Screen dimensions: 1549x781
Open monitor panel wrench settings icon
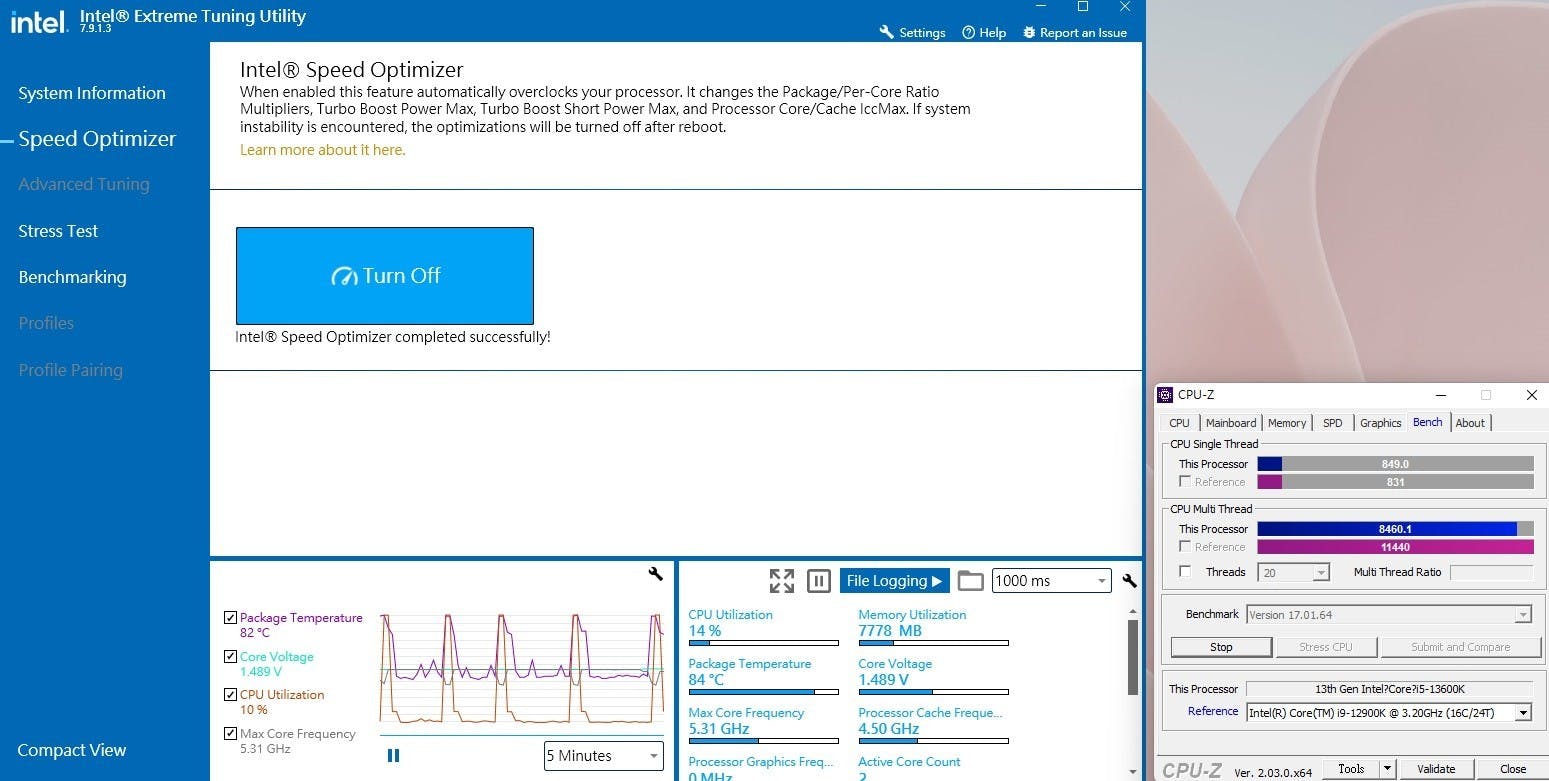1130,581
